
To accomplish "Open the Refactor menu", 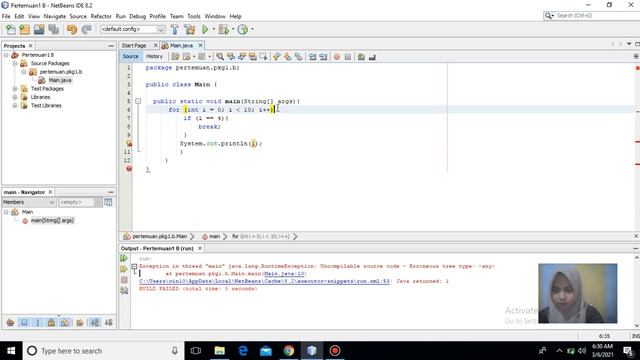I will (101, 16).
